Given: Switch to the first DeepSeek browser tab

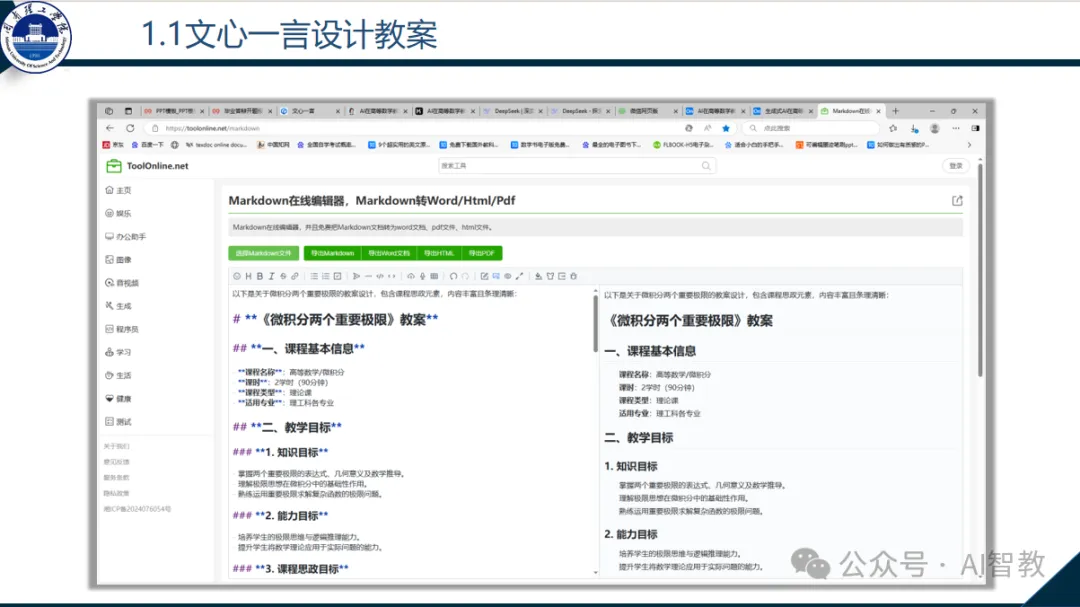Looking at the screenshot, I should (513, 111).
